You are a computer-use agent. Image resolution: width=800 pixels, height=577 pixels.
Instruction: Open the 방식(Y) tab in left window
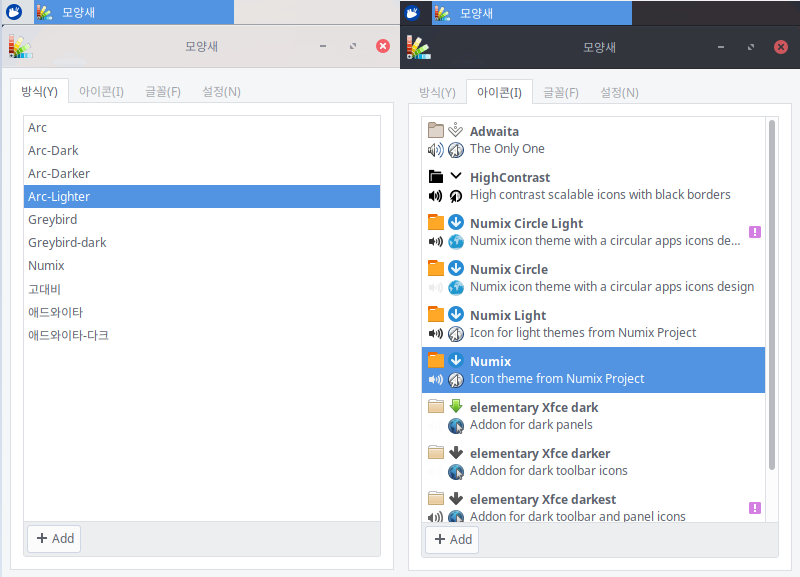click(39, 91)
